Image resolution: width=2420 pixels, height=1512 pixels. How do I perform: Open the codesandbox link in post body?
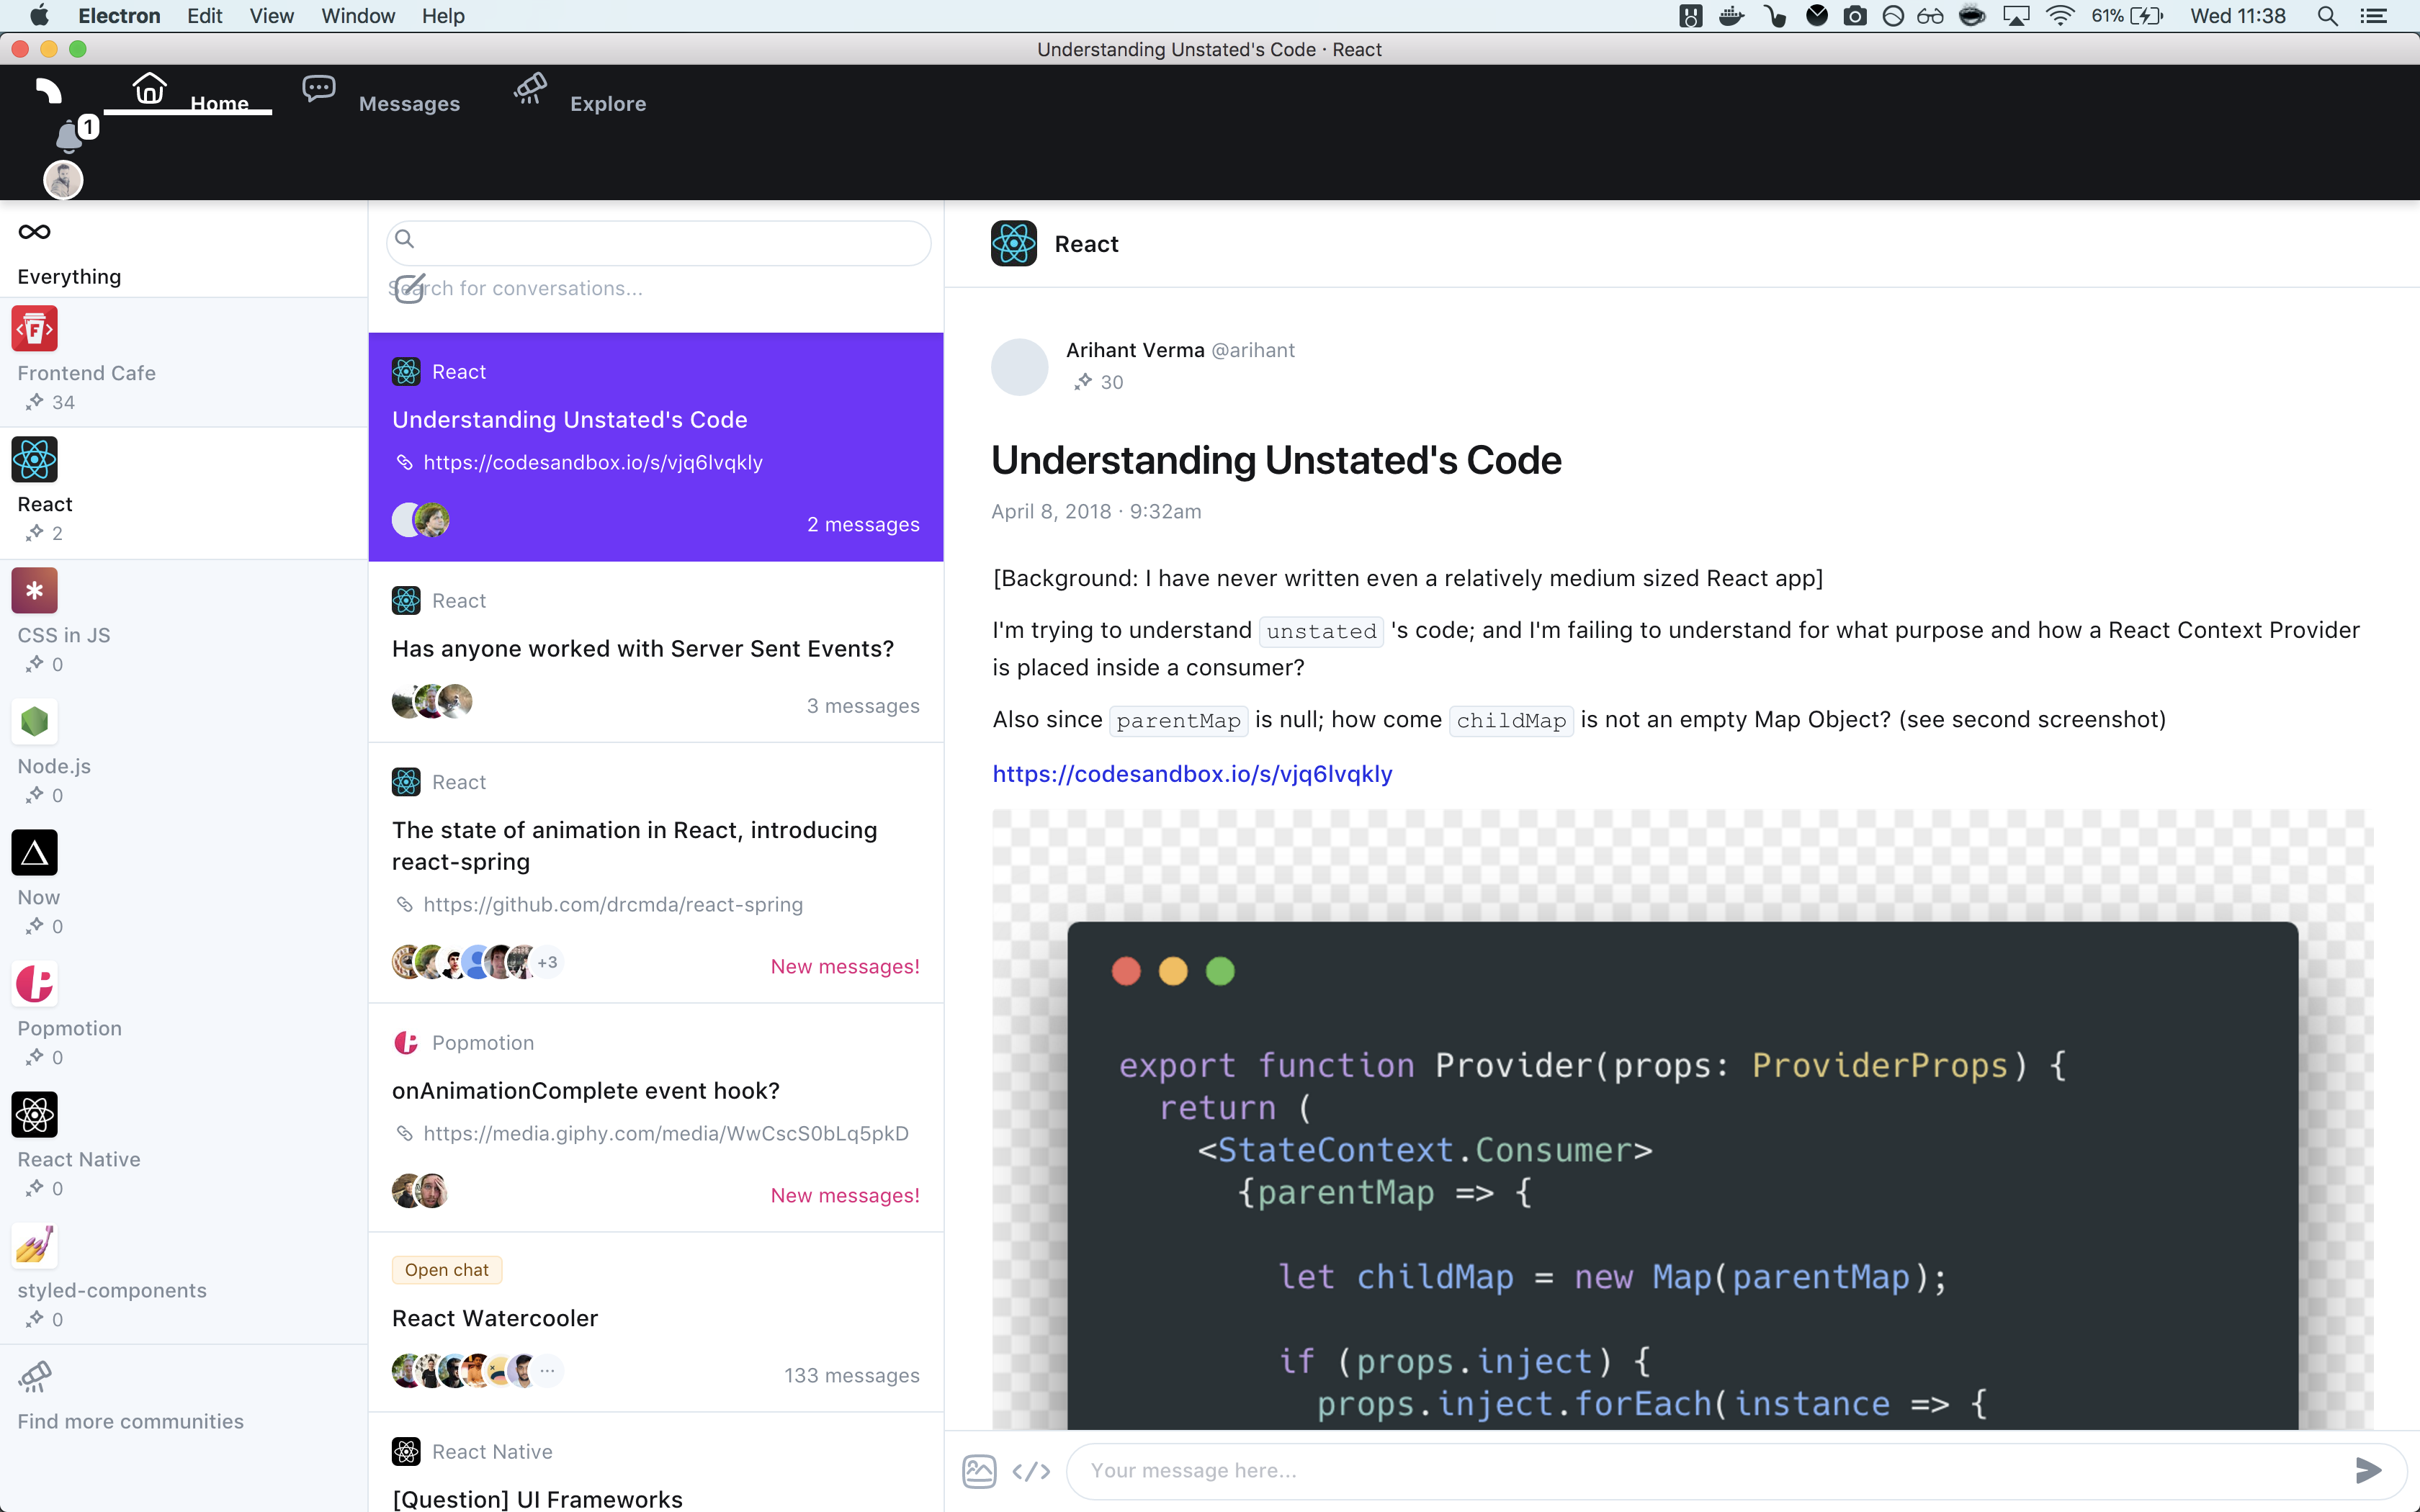1192,773
